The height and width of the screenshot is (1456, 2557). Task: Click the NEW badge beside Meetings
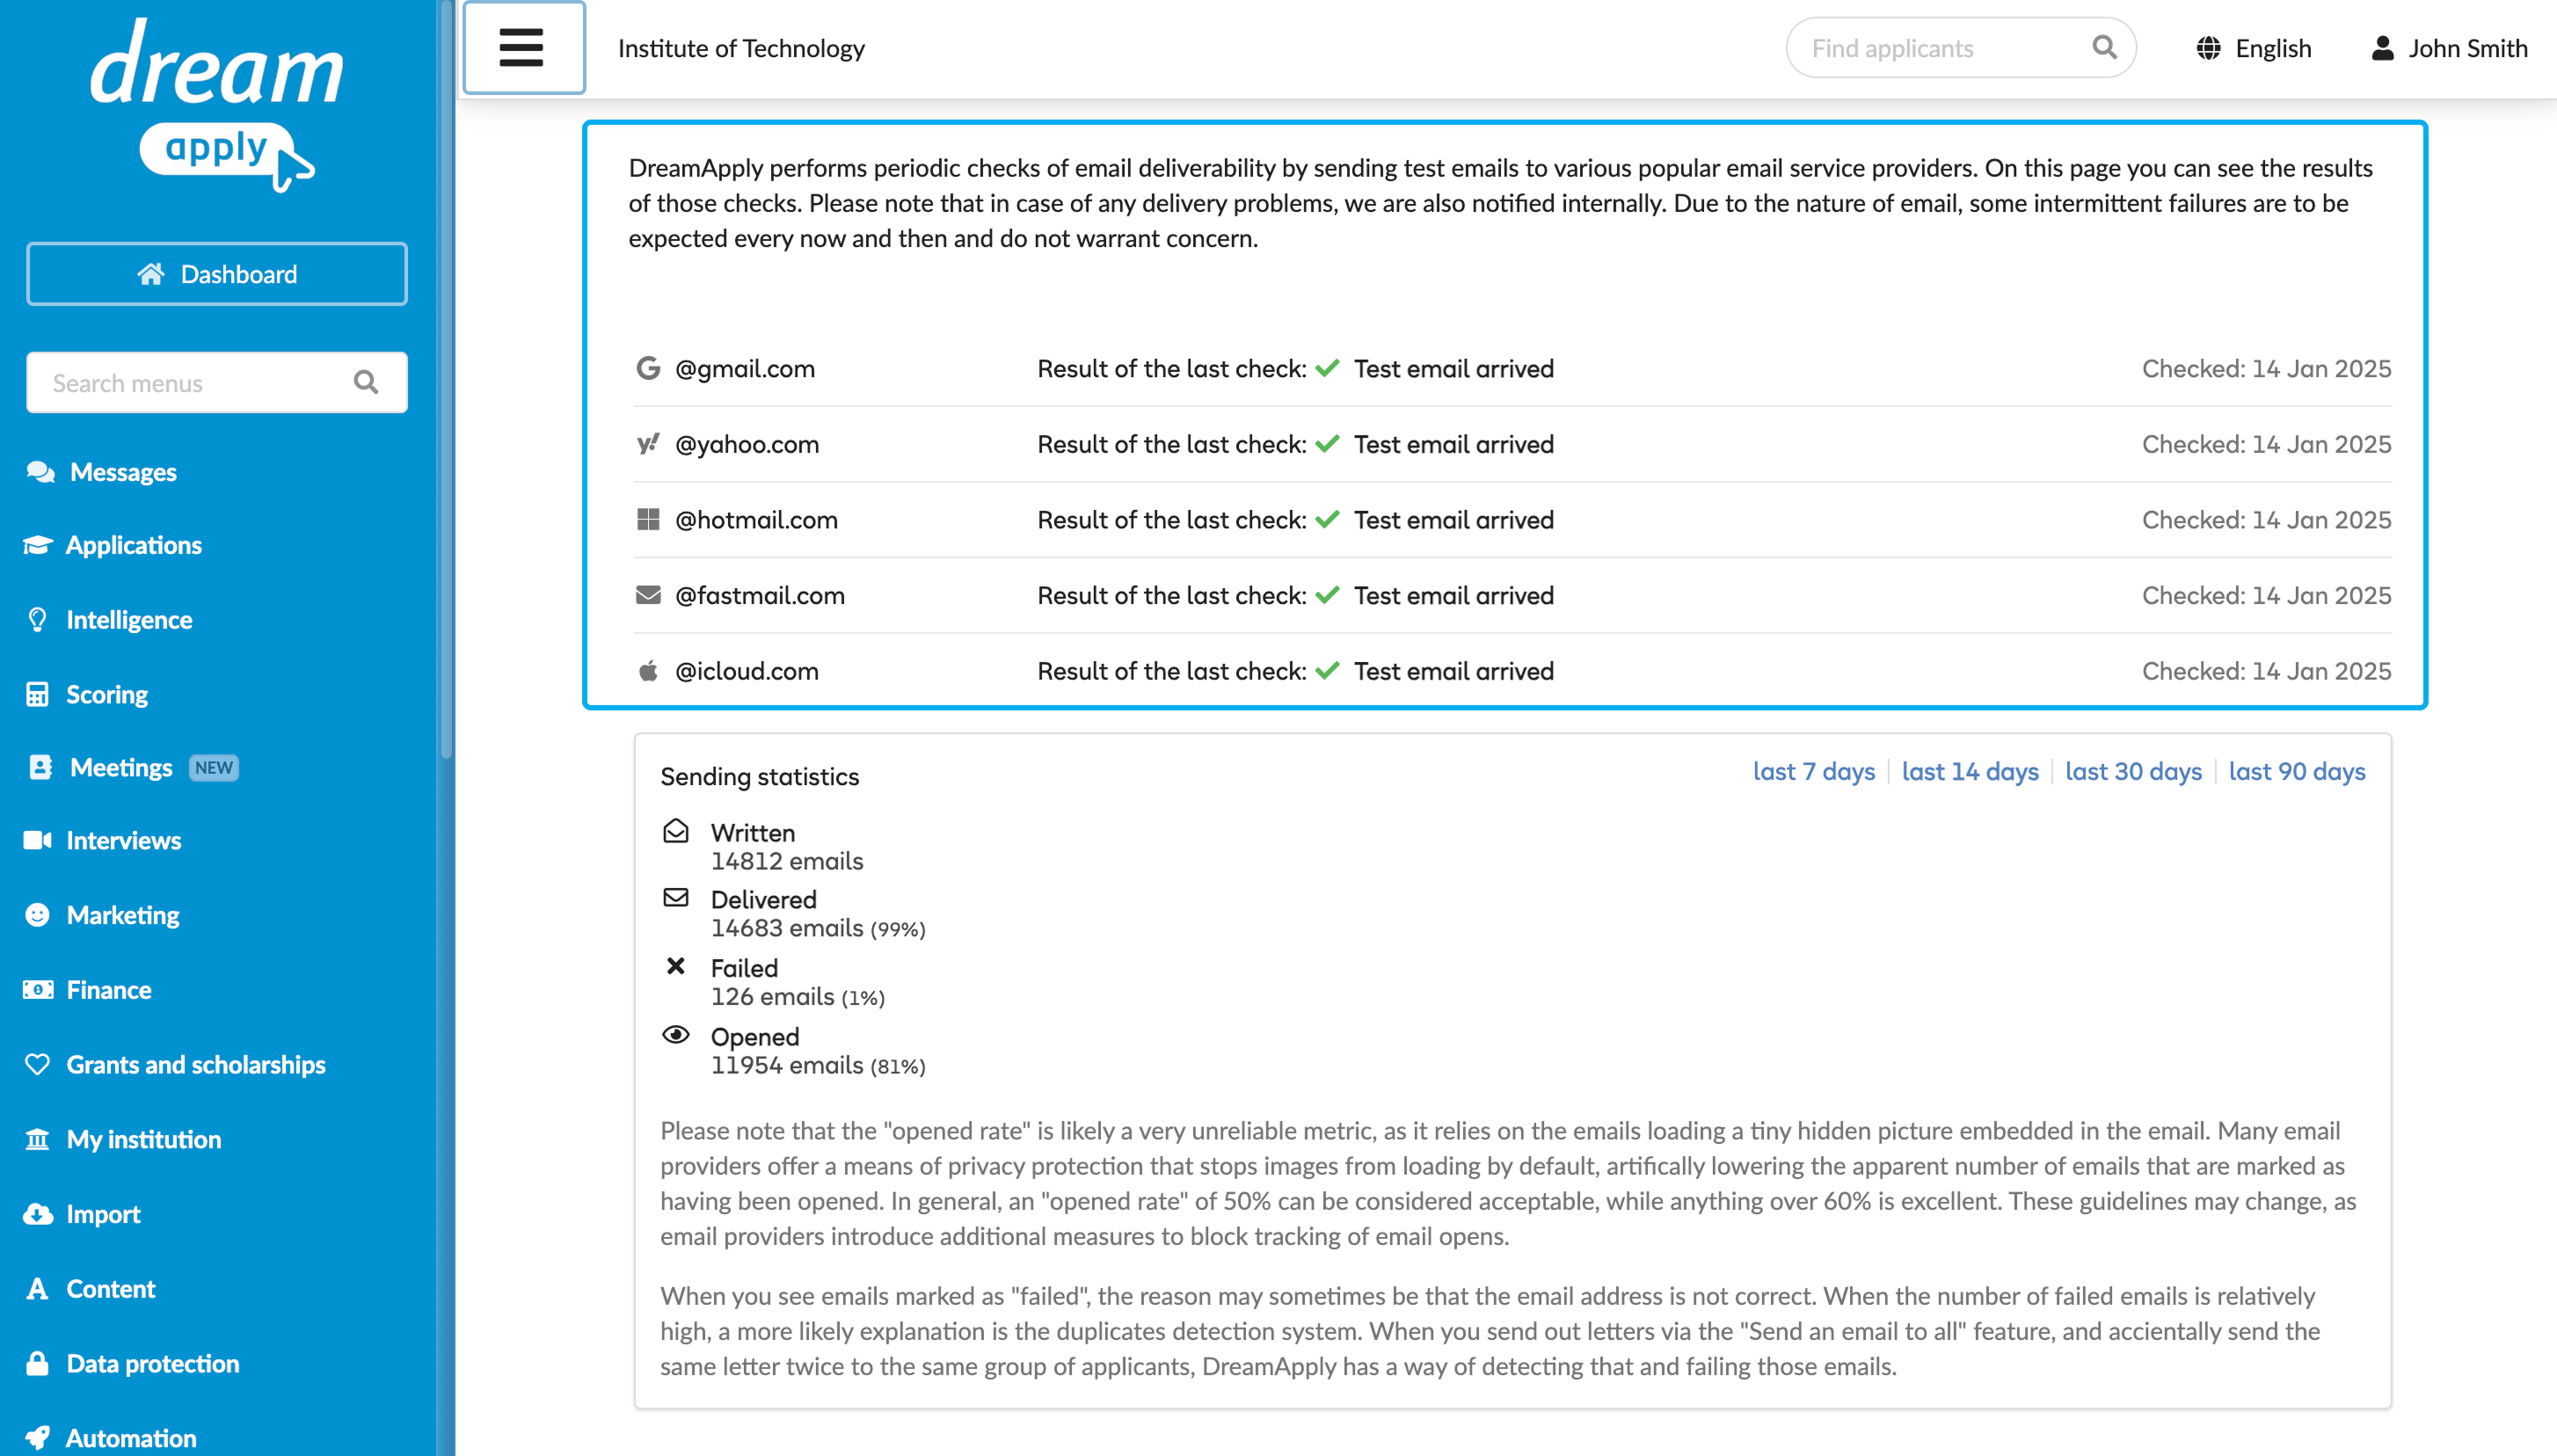(x=213, y=767)
